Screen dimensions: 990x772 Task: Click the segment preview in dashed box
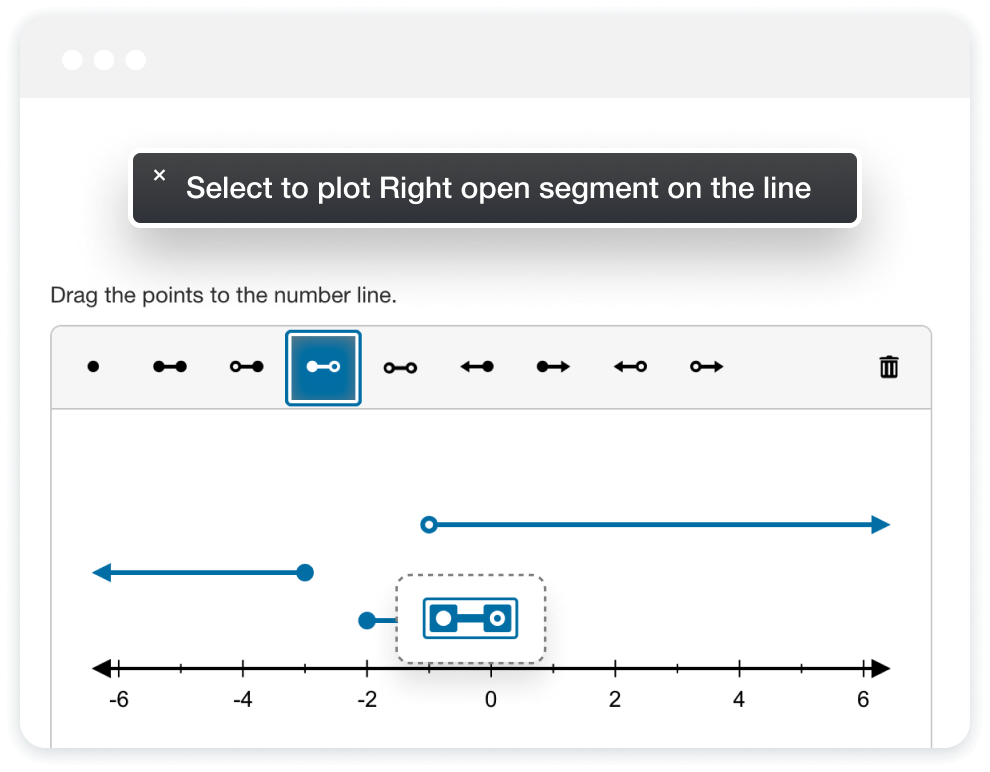point(470,619)
